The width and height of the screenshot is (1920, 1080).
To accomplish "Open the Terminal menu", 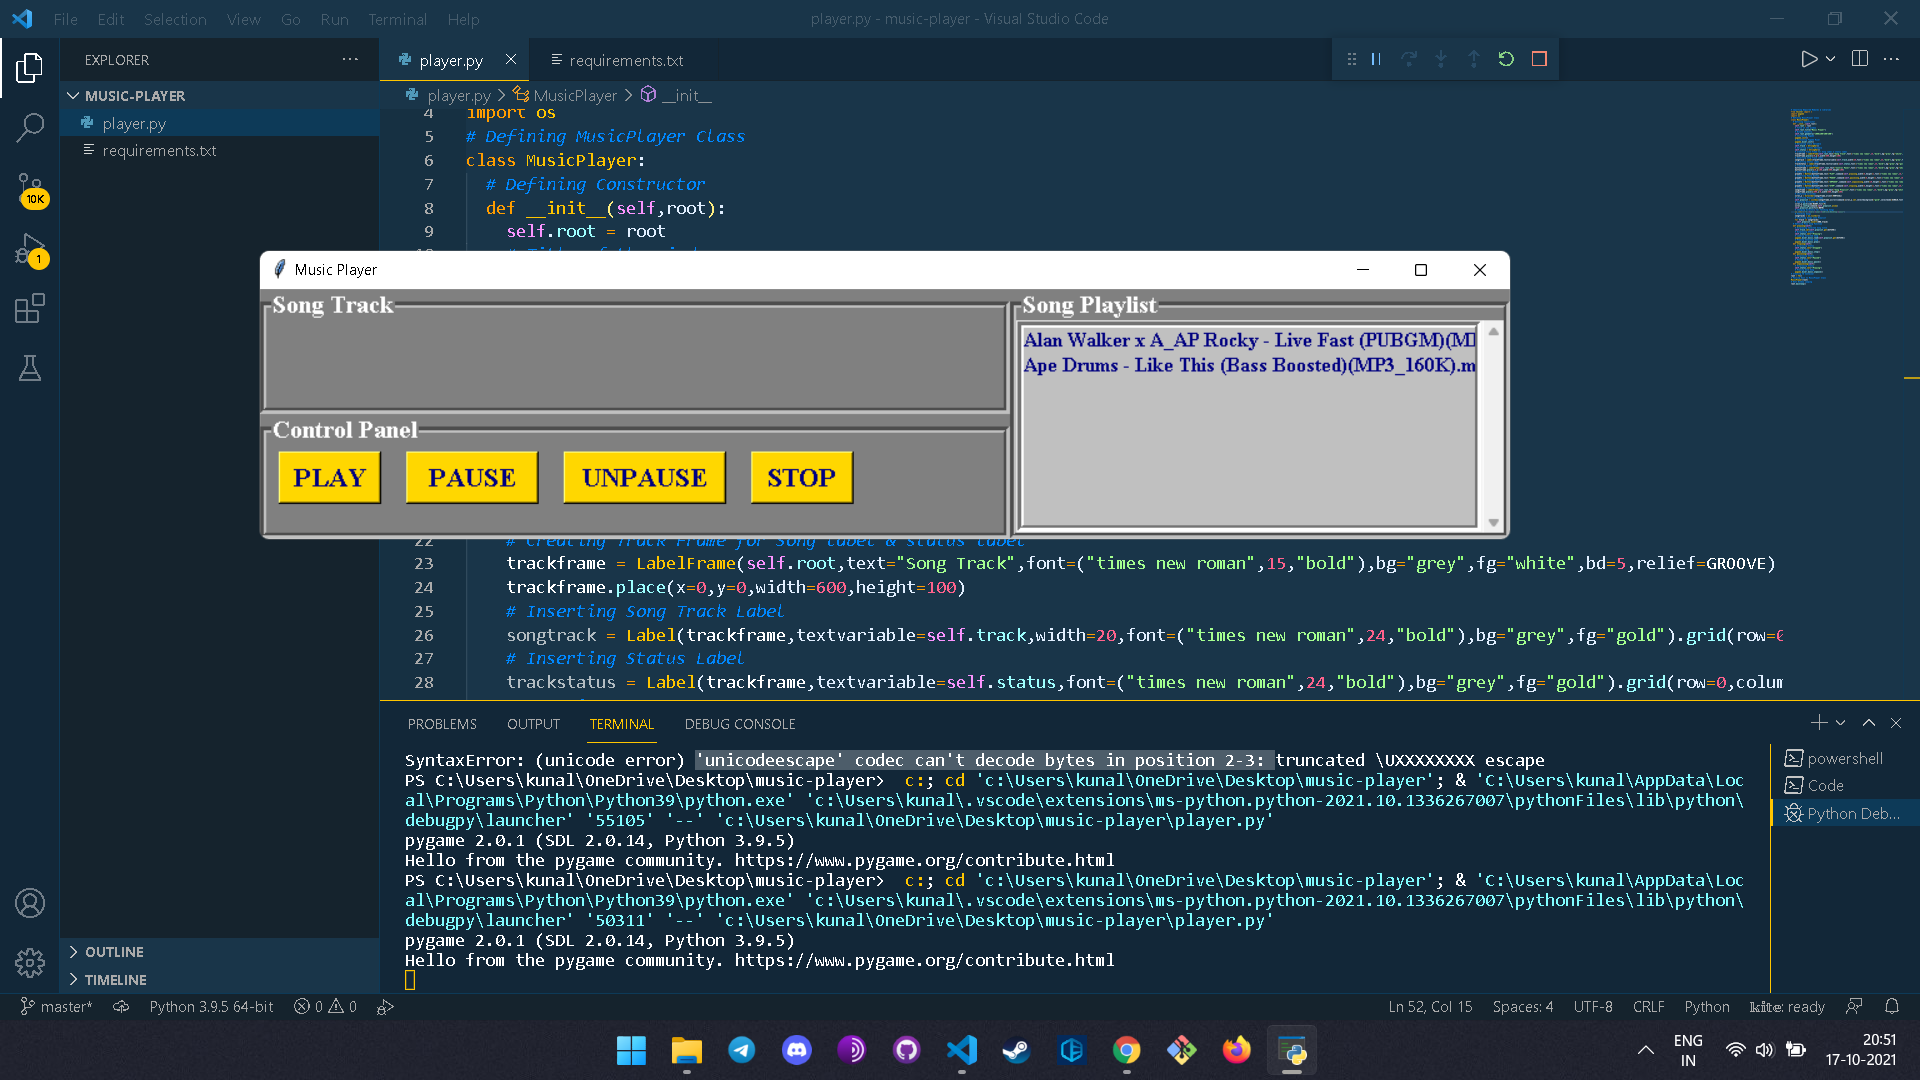I will 397,19.
